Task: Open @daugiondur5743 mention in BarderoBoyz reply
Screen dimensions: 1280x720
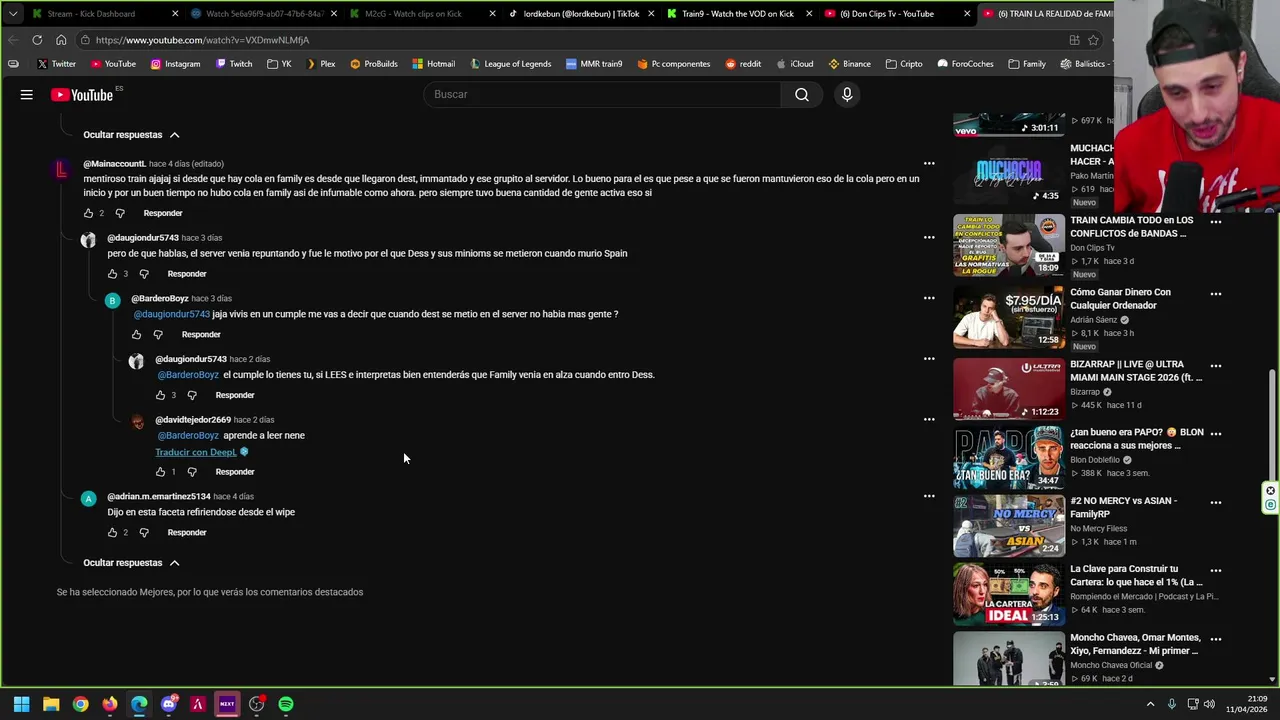Action: click(172, 314)
